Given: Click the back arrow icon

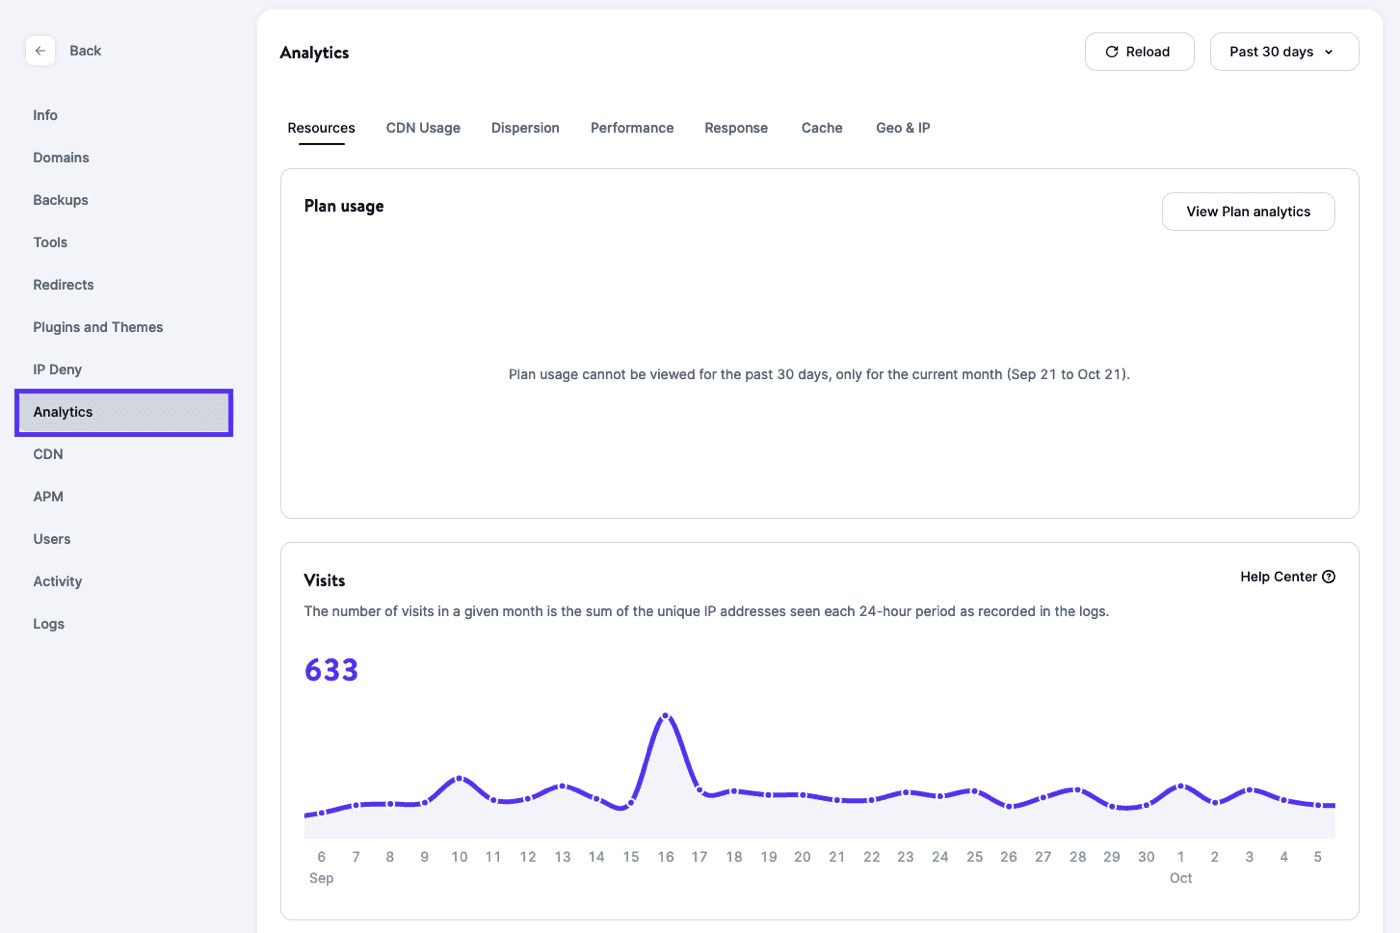Looking at the screenshot, I should (40, 50).
